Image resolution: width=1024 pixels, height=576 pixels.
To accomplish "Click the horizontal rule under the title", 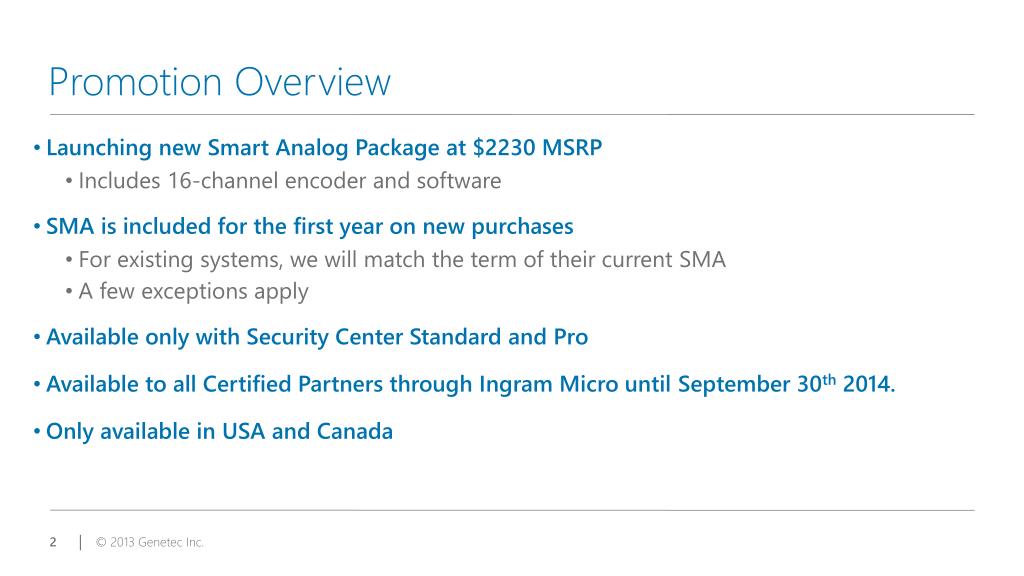I will tap(512, 114).
